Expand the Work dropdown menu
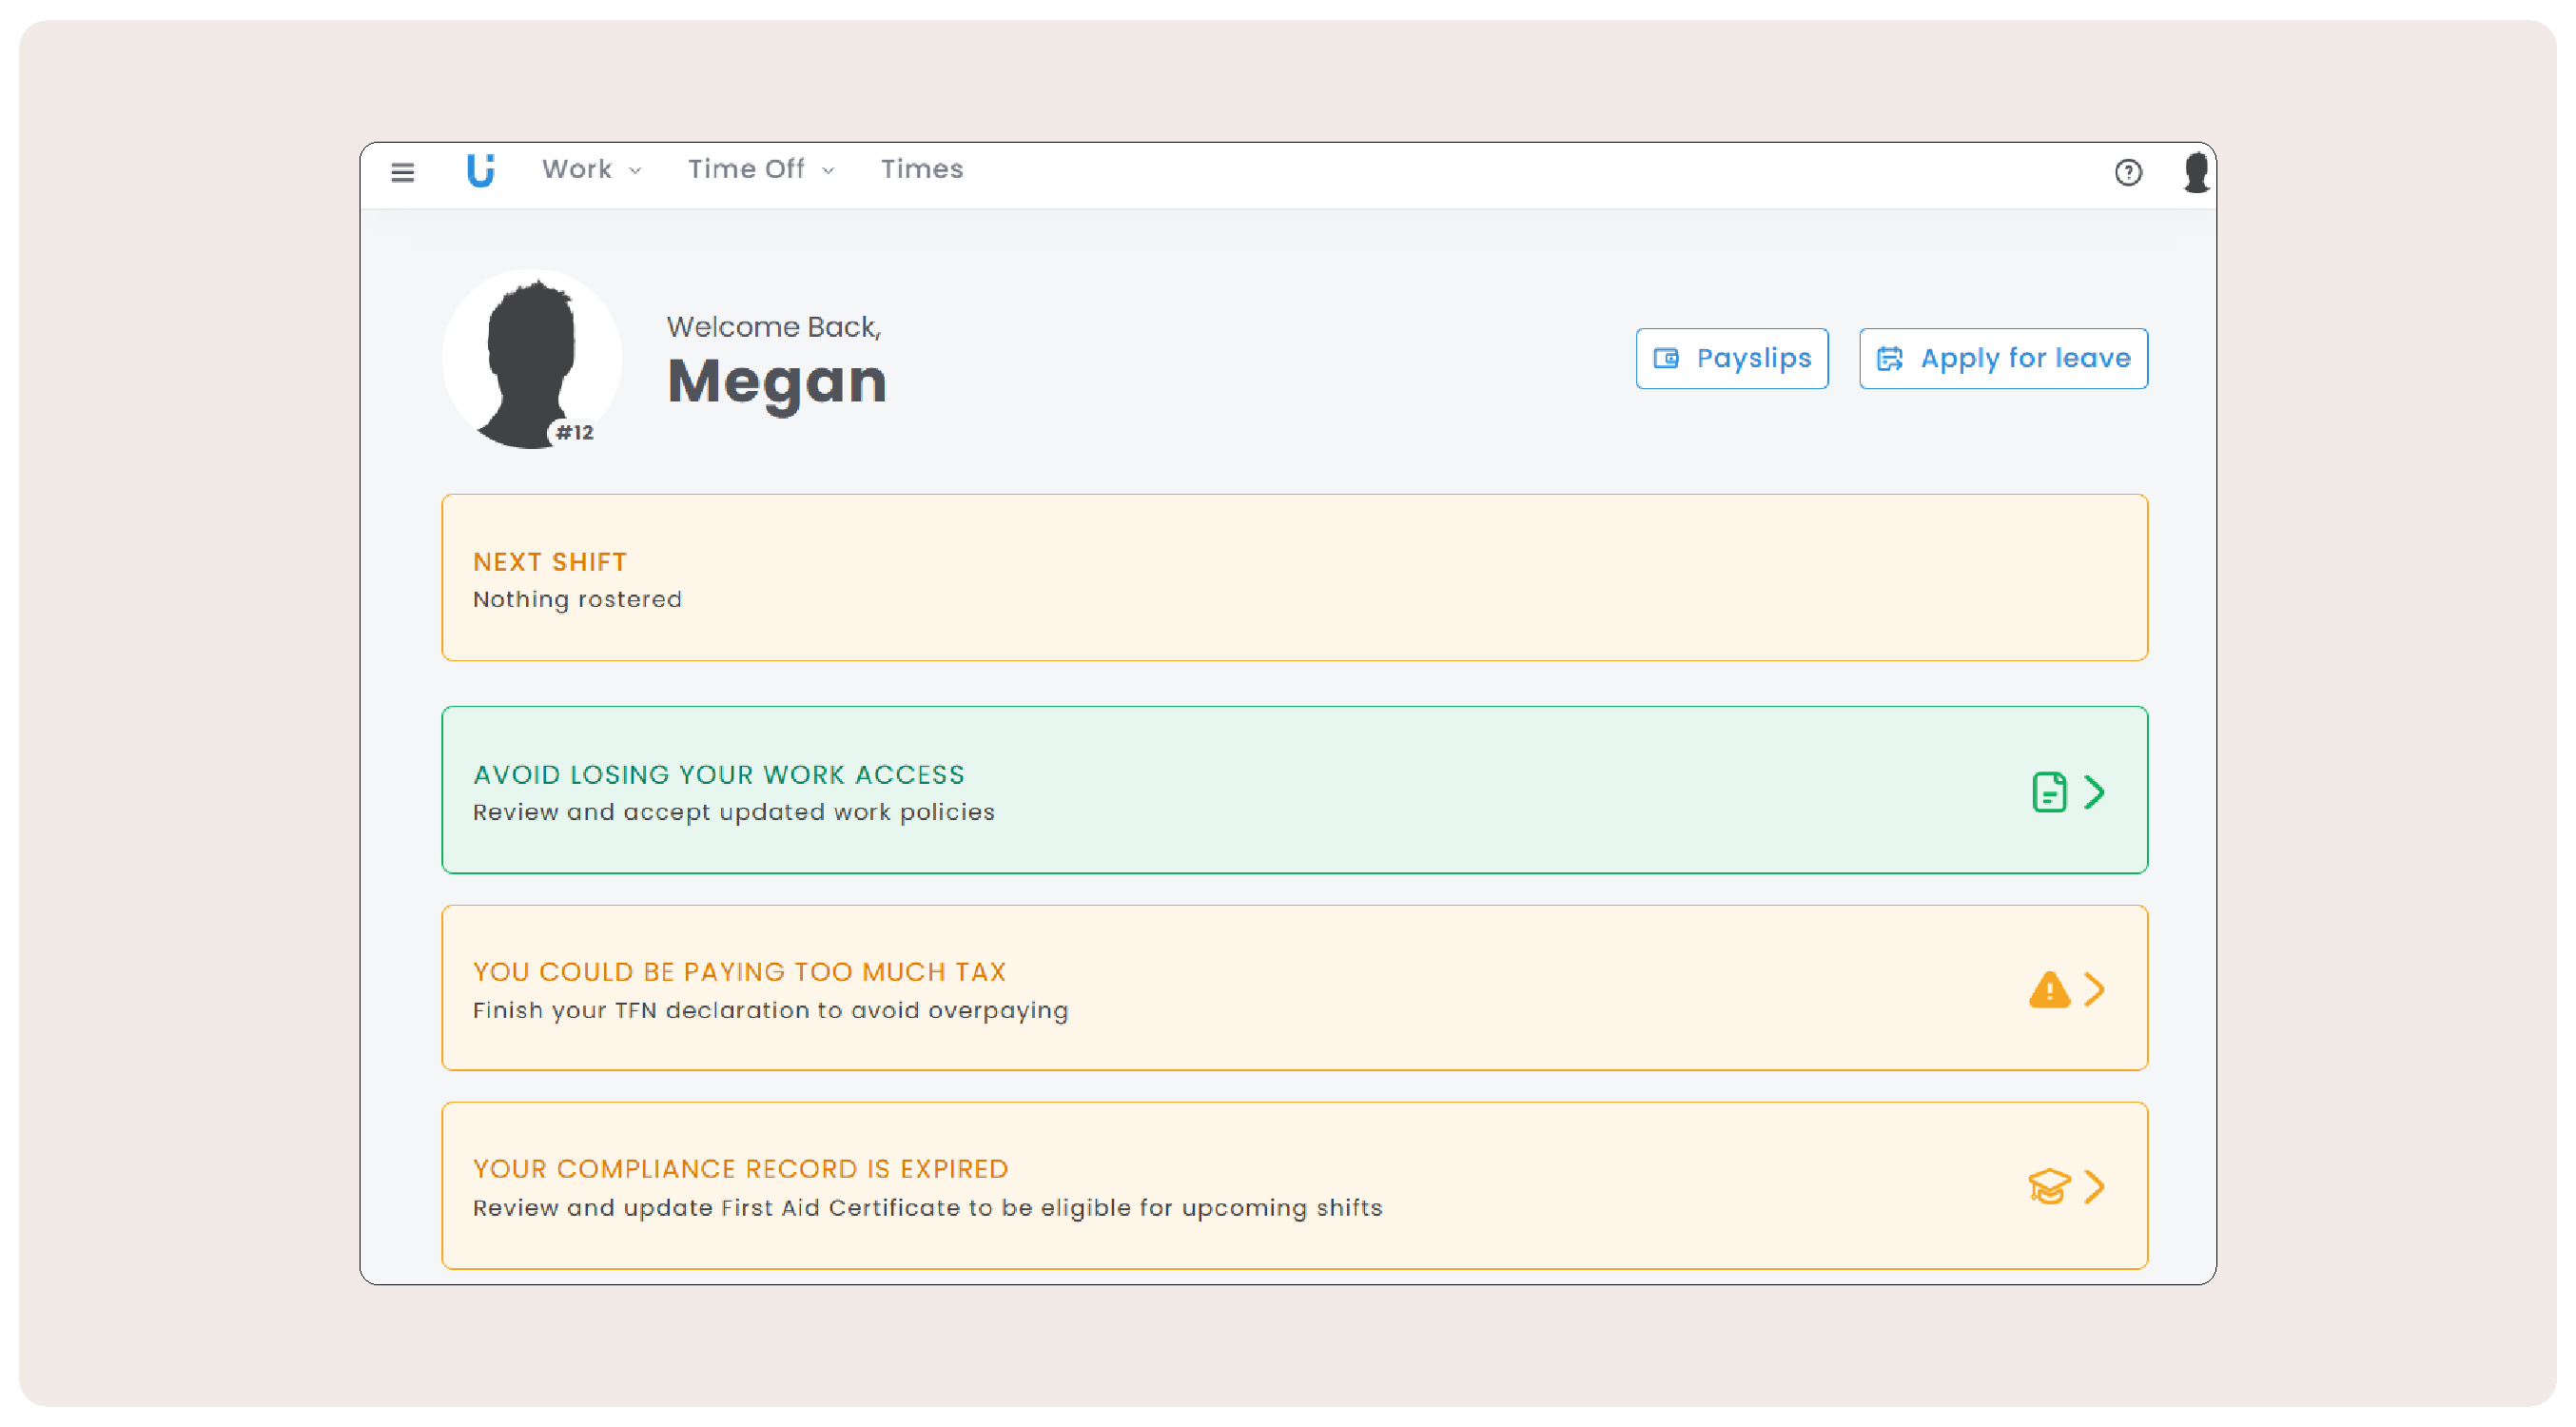This screenshot has height=1427, width=2576. coord(591,169)
